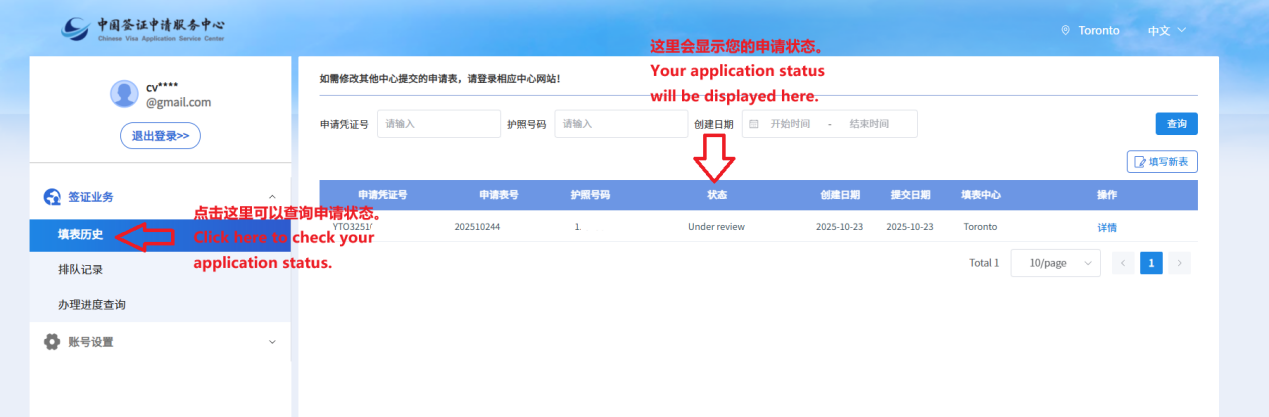Click the user avatar icon
The width and height of the screenshot is (1269, 417).
(124, 94)
